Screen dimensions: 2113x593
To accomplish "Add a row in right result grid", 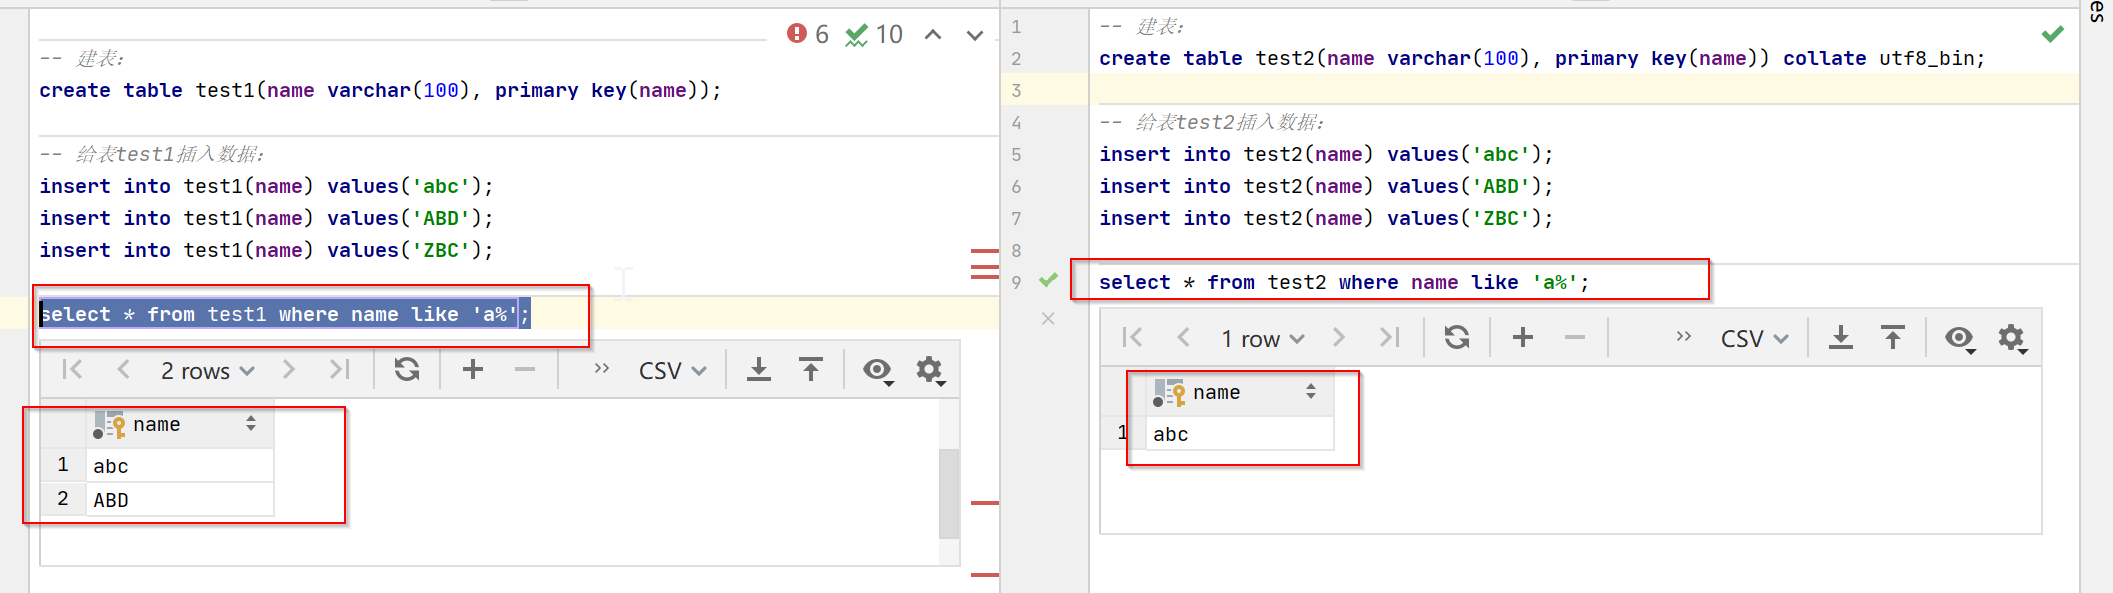I will coord(1523,338).
